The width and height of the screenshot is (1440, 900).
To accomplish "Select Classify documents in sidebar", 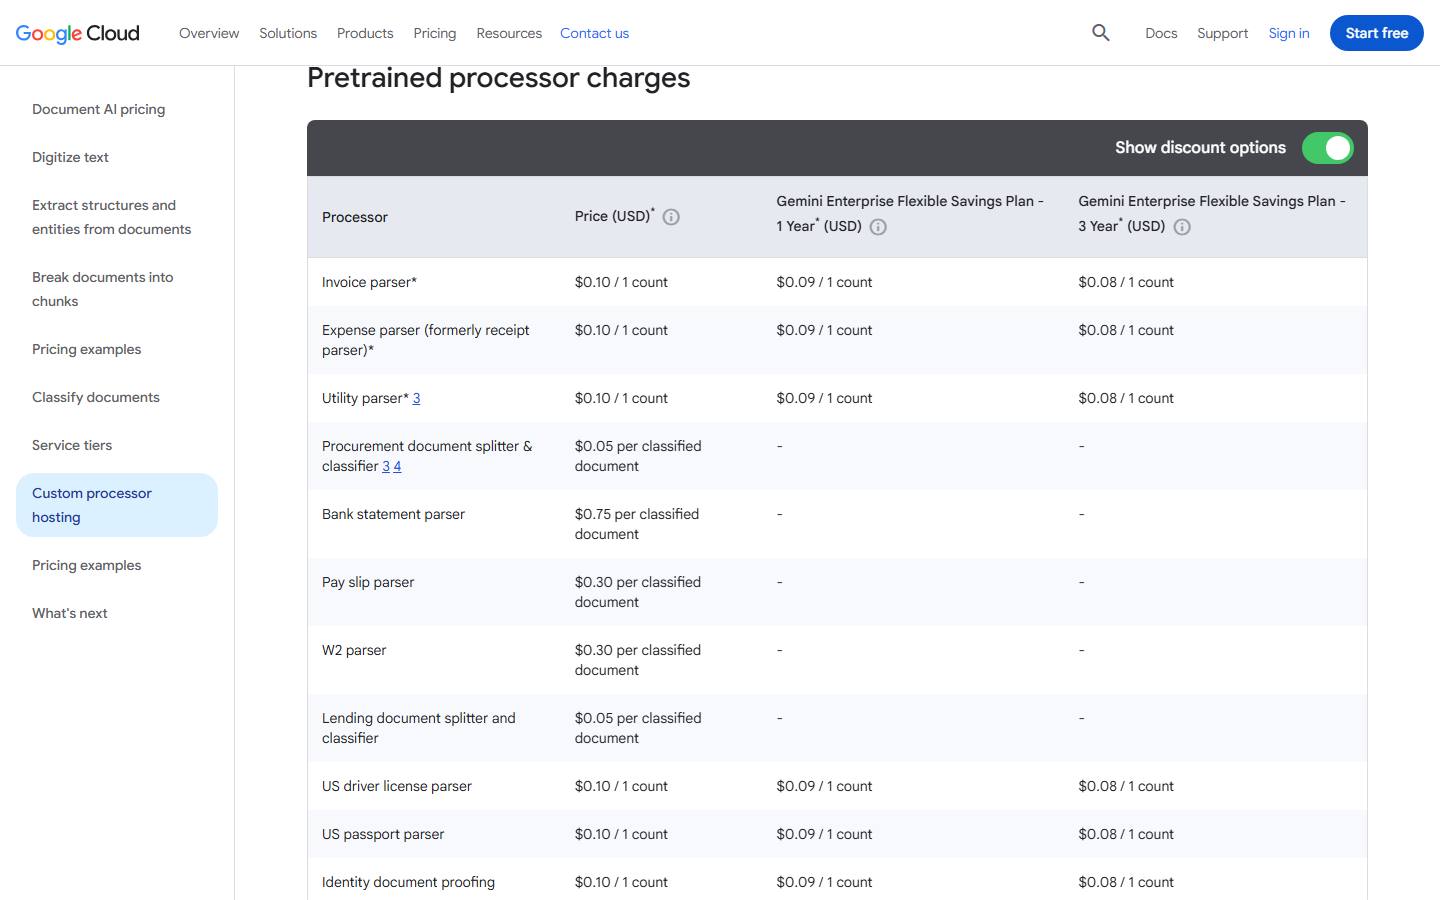I will pyautogui.click(x=96, y=397).
